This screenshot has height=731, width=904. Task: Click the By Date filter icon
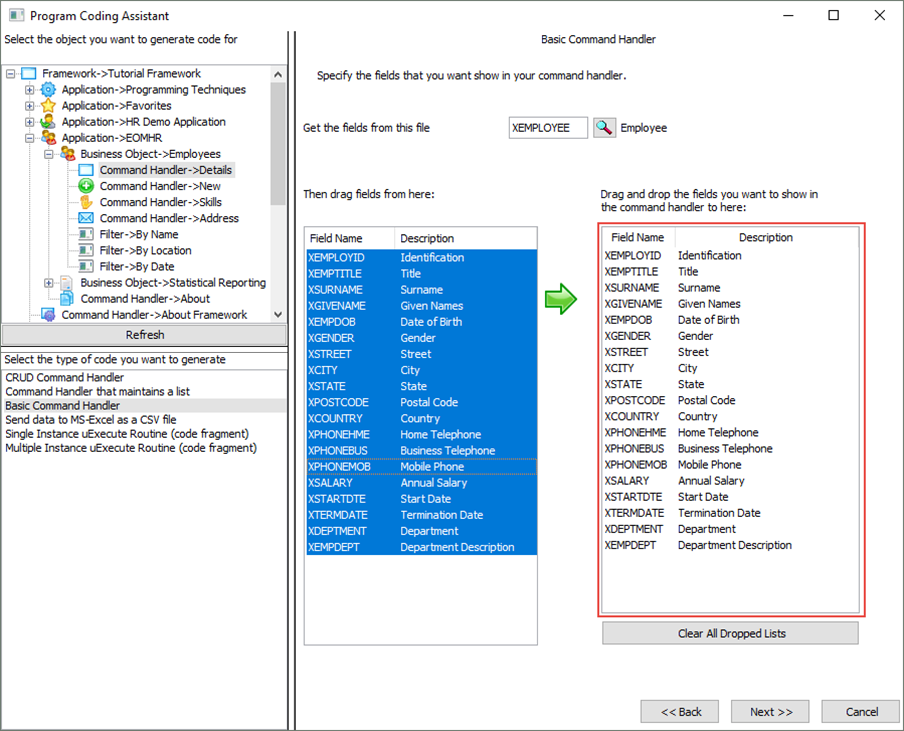(x=86, y=266)
